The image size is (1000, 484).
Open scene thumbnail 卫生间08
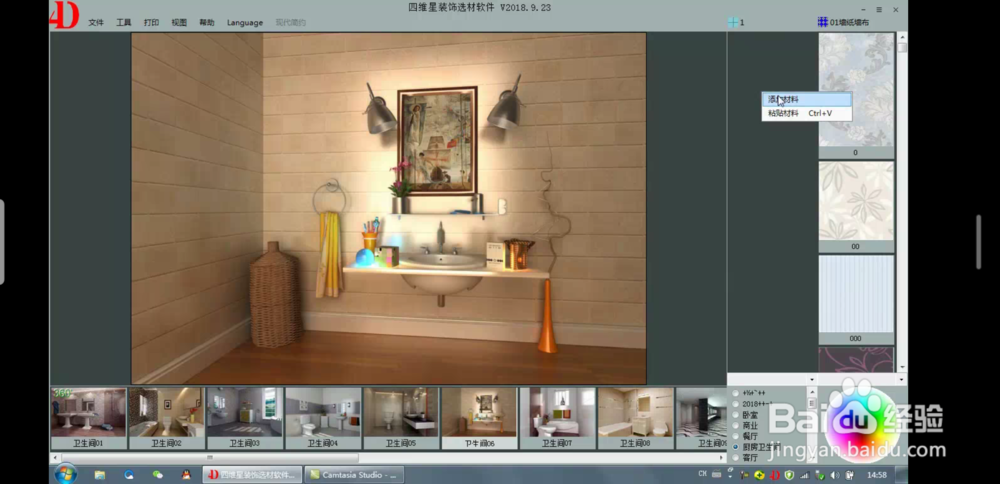(x=635, y=418)
